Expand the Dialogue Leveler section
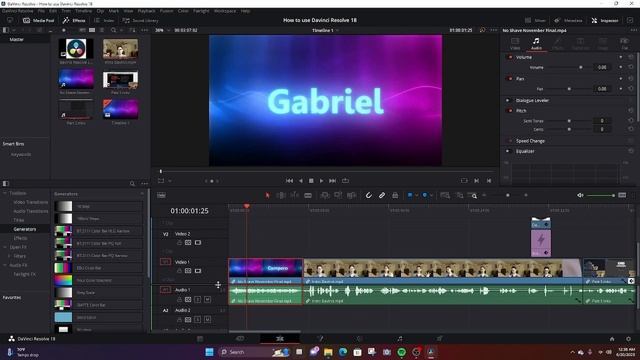This screenshot has height=360, width=640. point(532,100)
